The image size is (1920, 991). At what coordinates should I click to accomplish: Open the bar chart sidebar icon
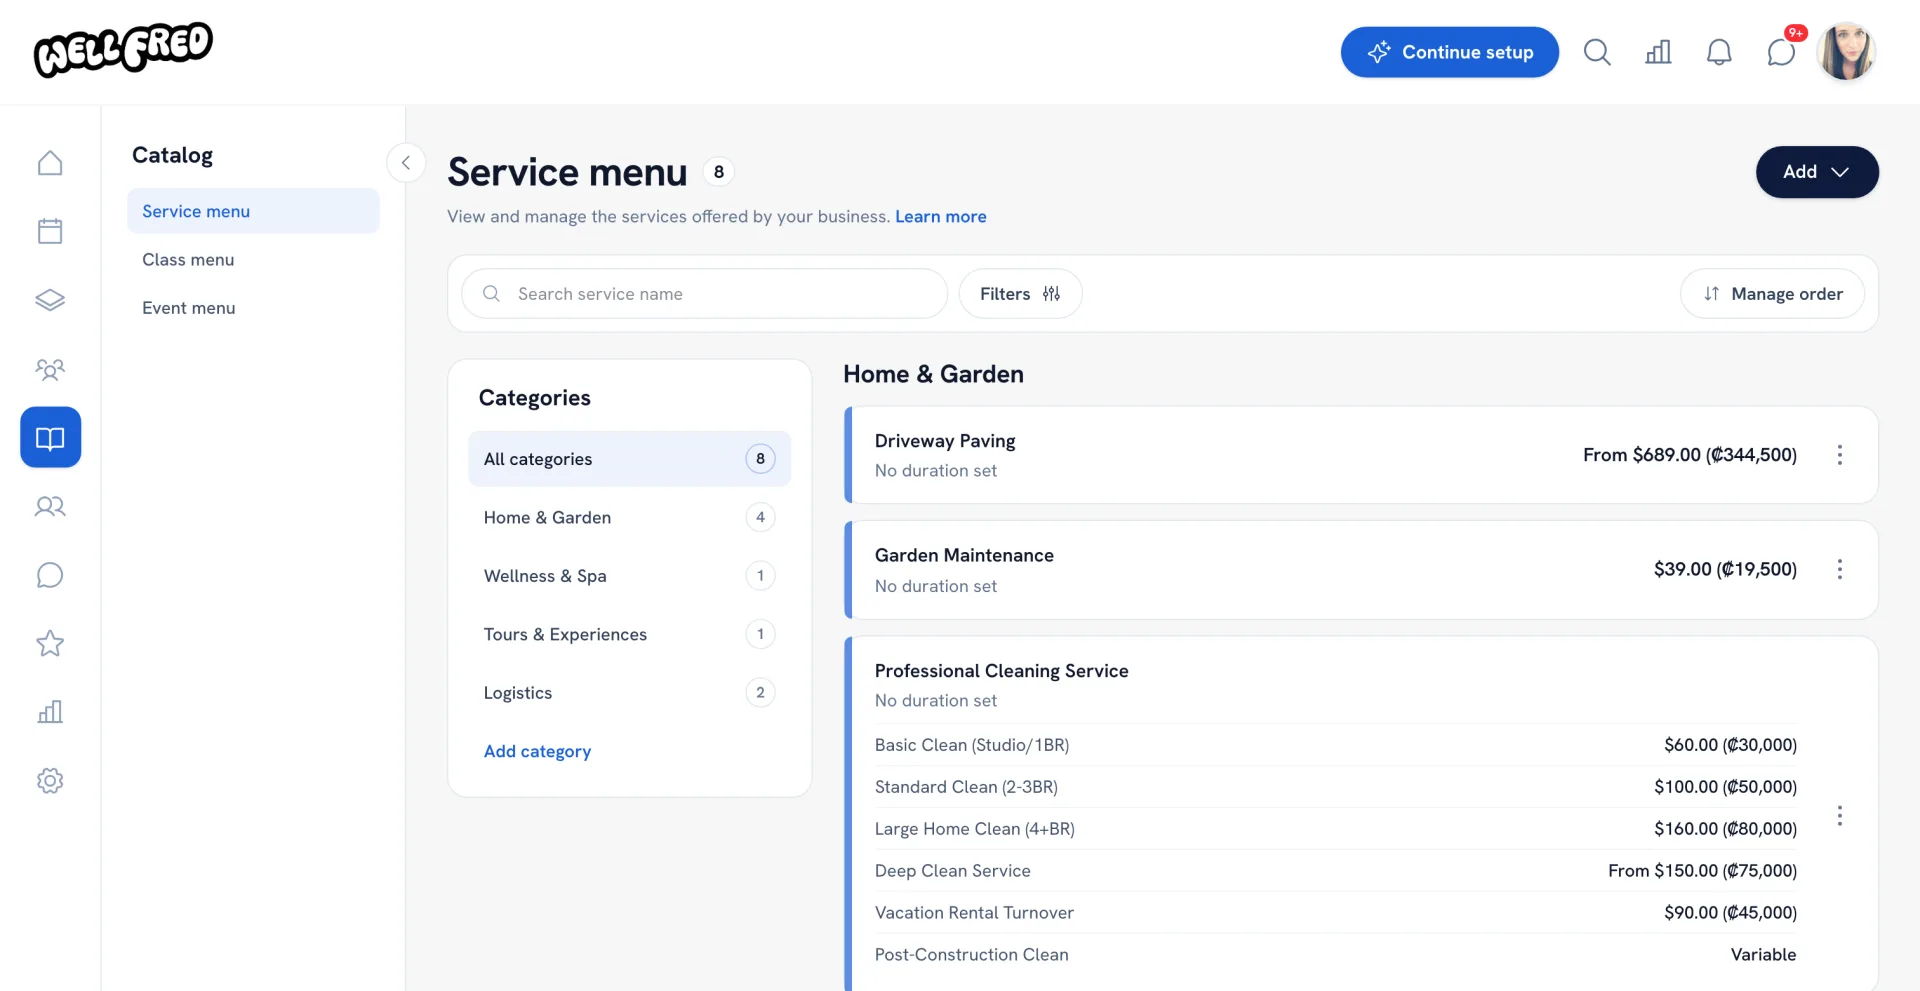[x=50, y=712]
